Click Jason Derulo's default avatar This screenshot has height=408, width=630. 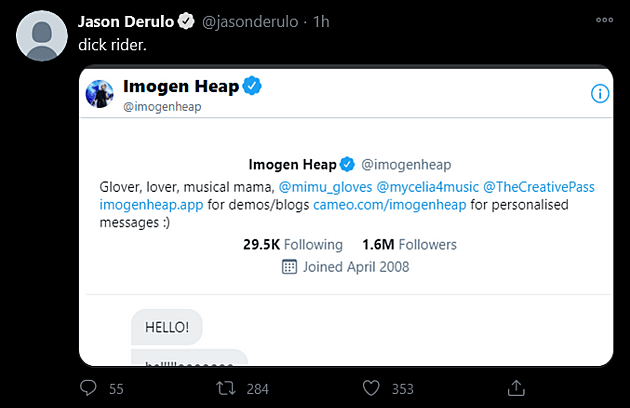click(x=42, y=36)
